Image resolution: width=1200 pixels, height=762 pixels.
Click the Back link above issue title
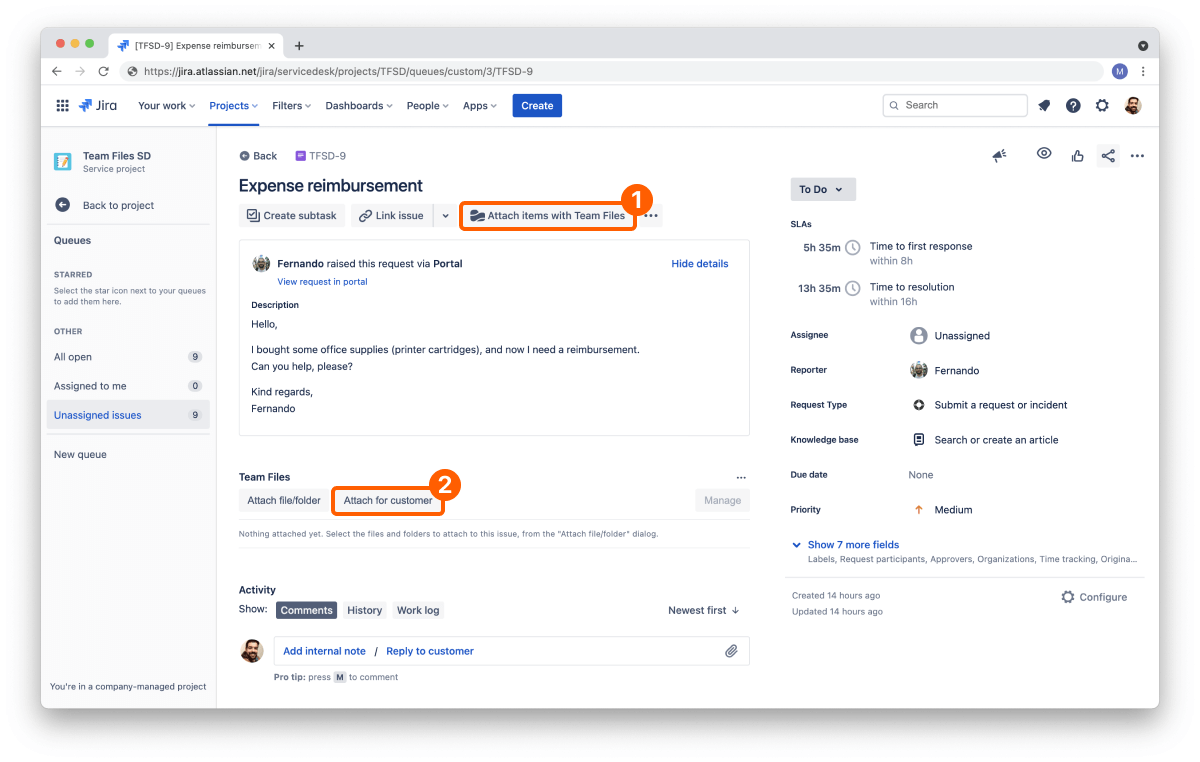point(258,156)
